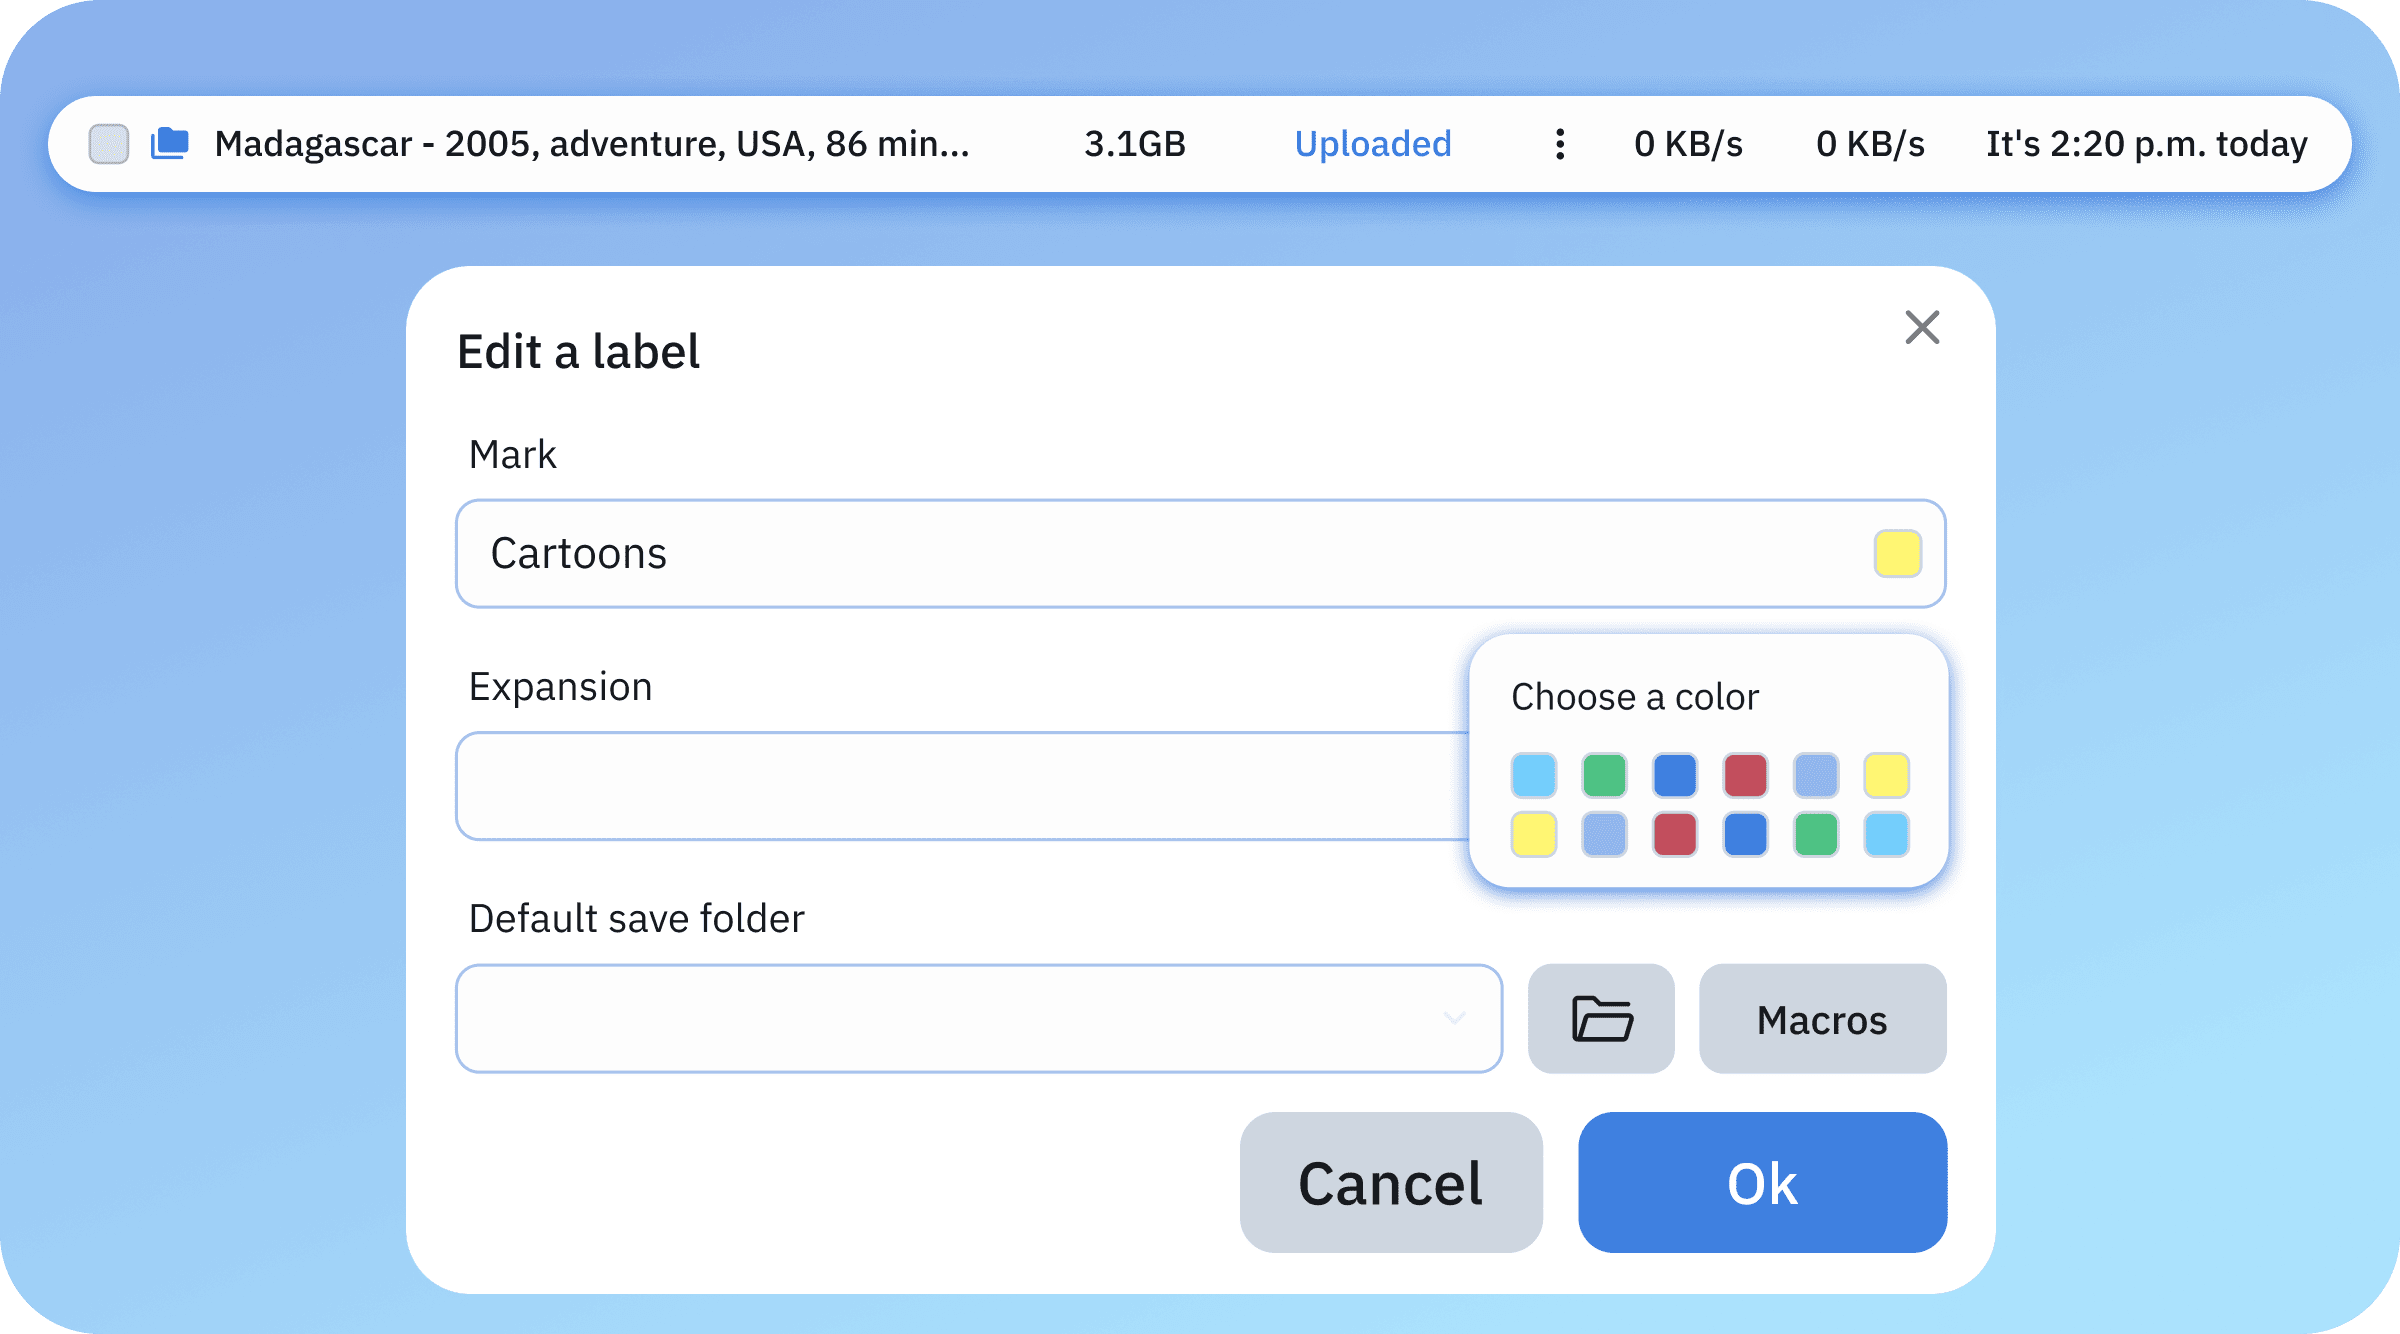Click inside the Expansion text field
This screenshot has width=2400, height=1334.
[900, 786]
